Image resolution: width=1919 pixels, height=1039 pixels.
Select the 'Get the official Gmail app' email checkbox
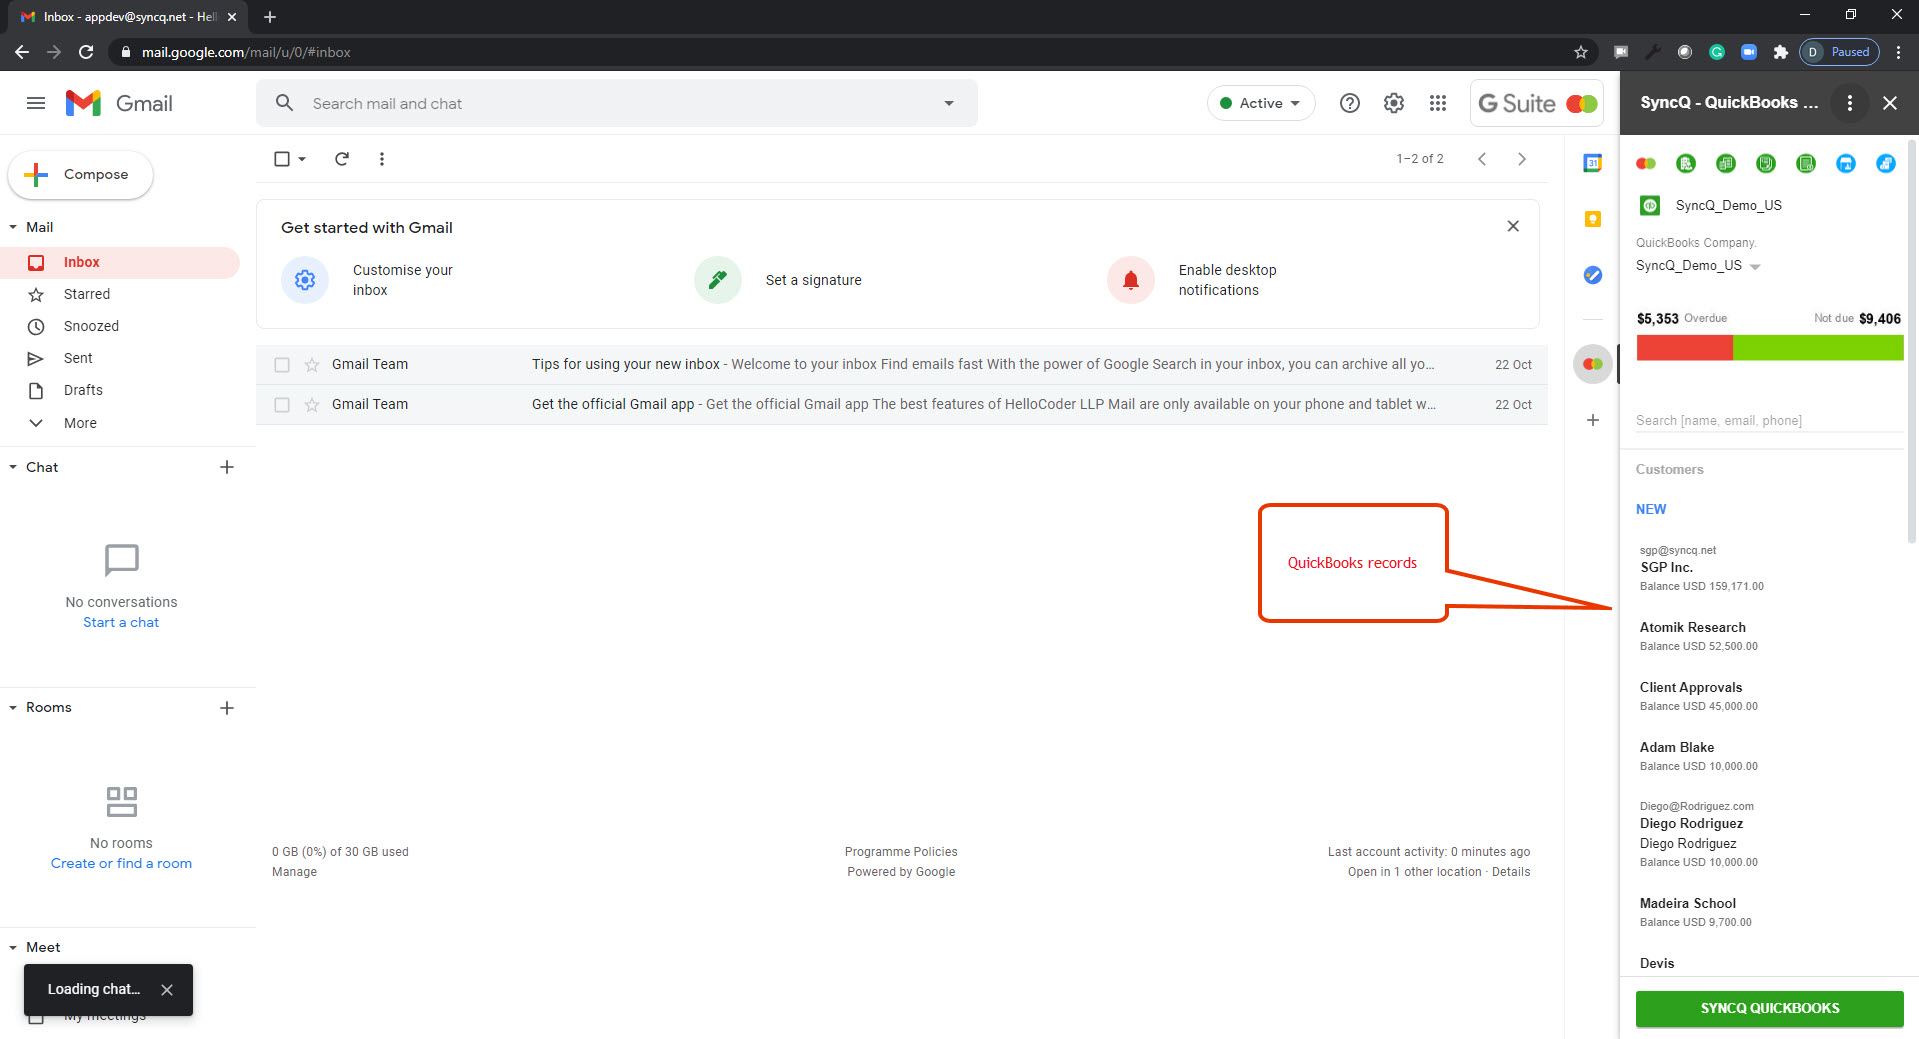[282, 405]
